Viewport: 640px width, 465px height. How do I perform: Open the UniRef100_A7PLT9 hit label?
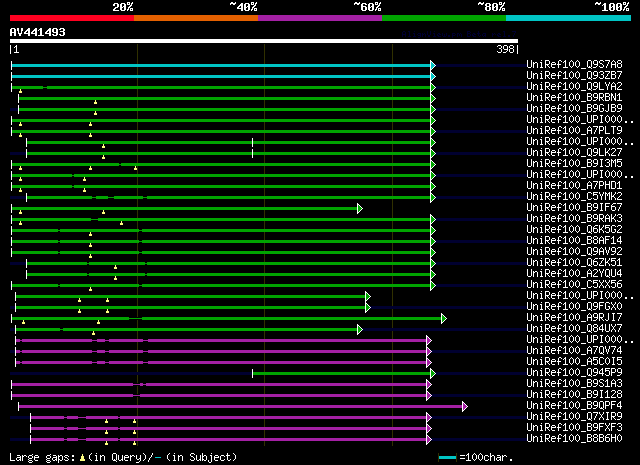(x=574, y=130)
